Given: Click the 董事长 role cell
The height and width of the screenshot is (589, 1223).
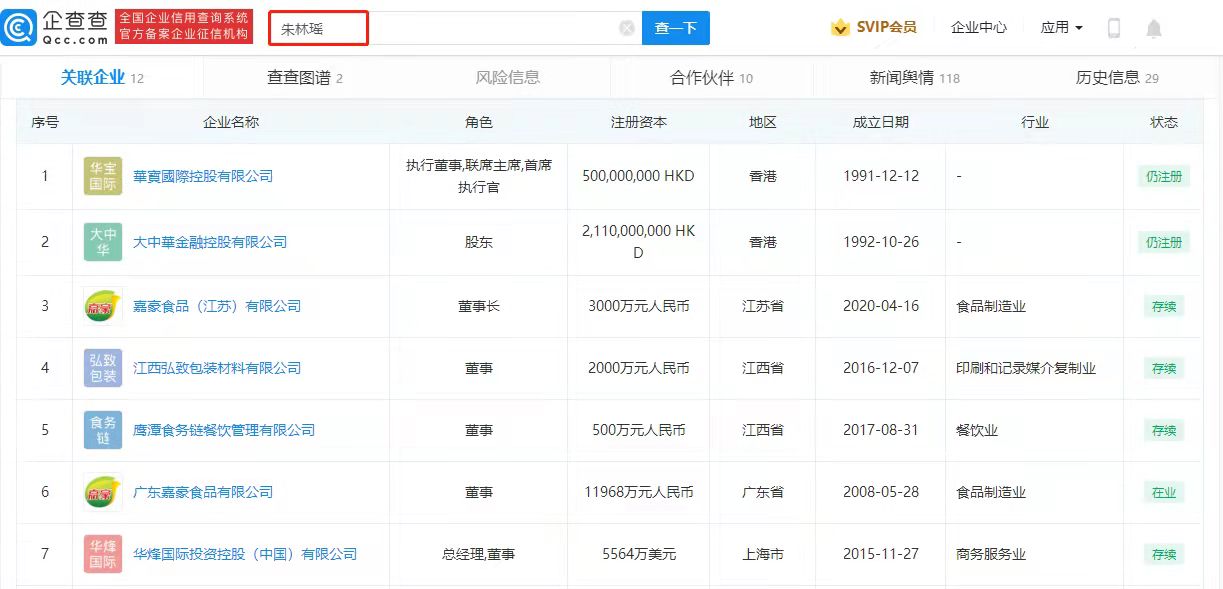Looking at the screenshot, I should click(x=479, y=306).
